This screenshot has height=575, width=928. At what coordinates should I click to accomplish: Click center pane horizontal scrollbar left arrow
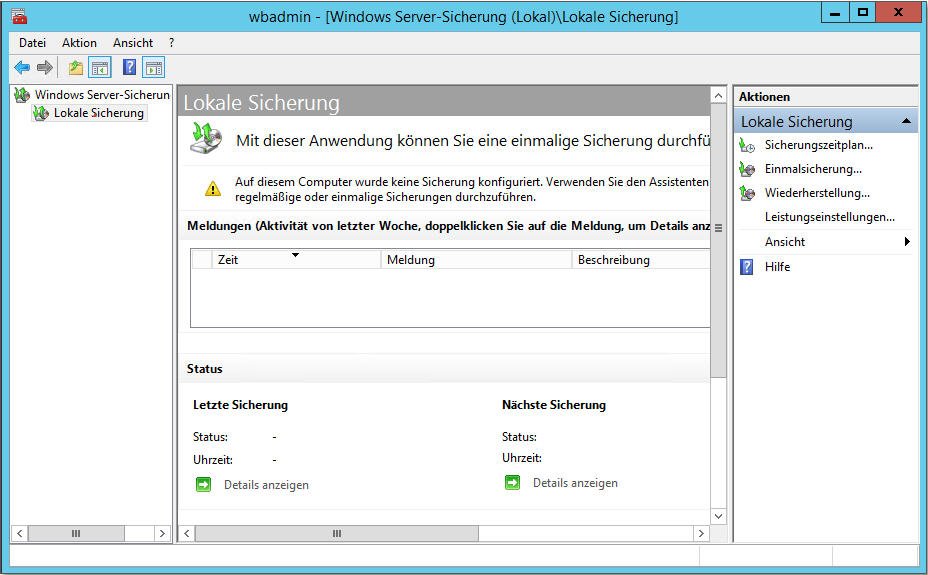(x=187, y=534)
